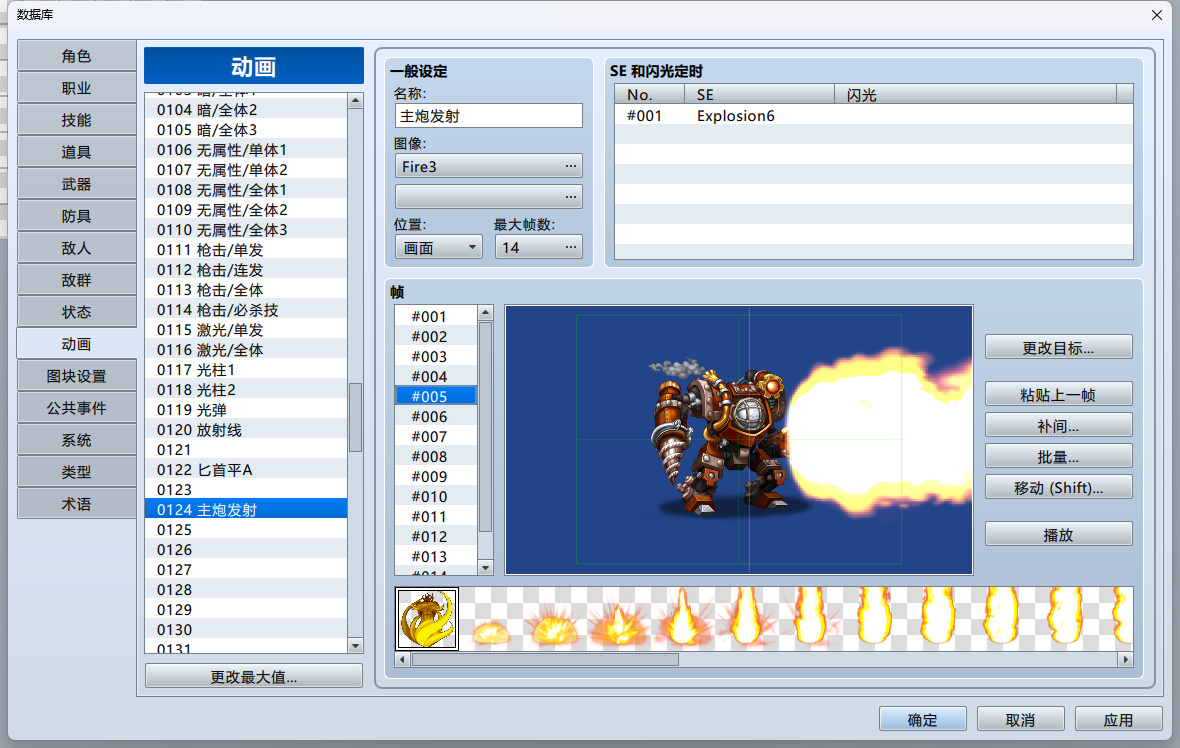
Task: Select animation 0114 枪击/必杀技
Action: (246, 309)
